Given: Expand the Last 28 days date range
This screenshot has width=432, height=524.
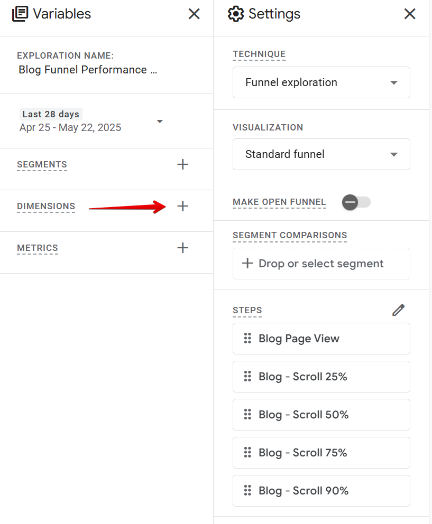Looking at the screenshot, I should pos(91,121).
